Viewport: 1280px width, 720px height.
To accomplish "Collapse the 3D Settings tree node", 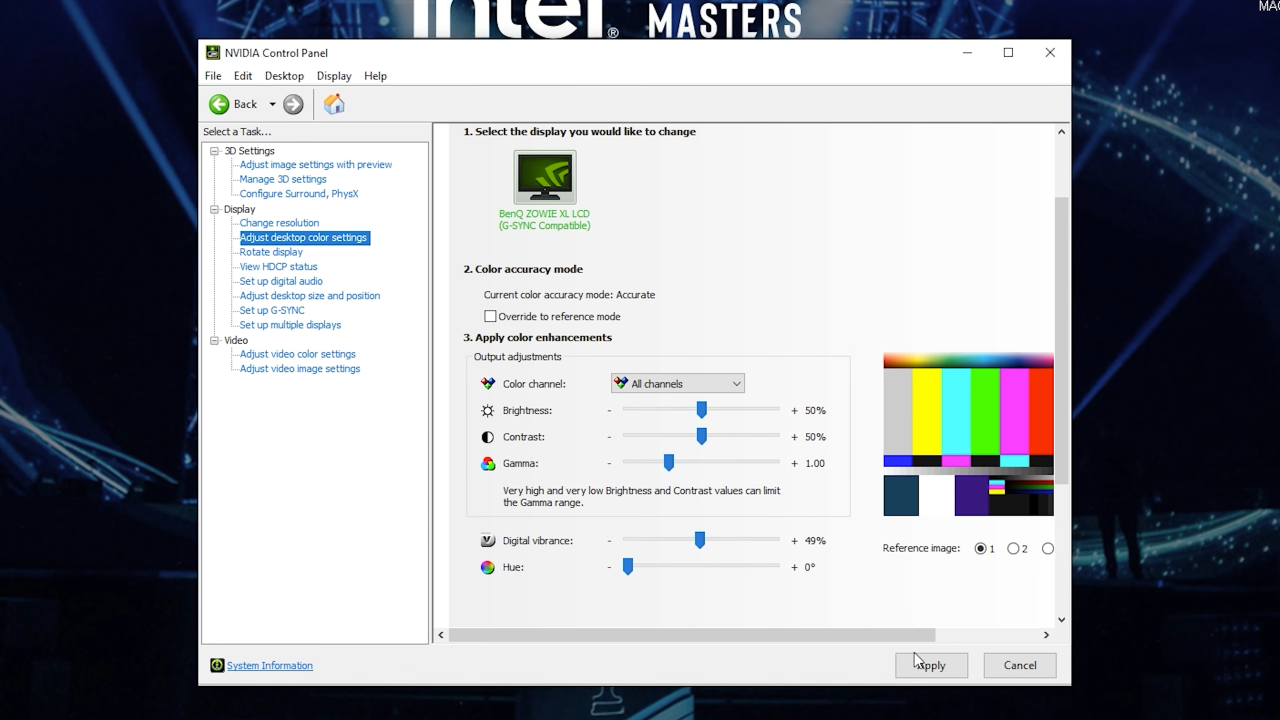I will pos(214,151).
